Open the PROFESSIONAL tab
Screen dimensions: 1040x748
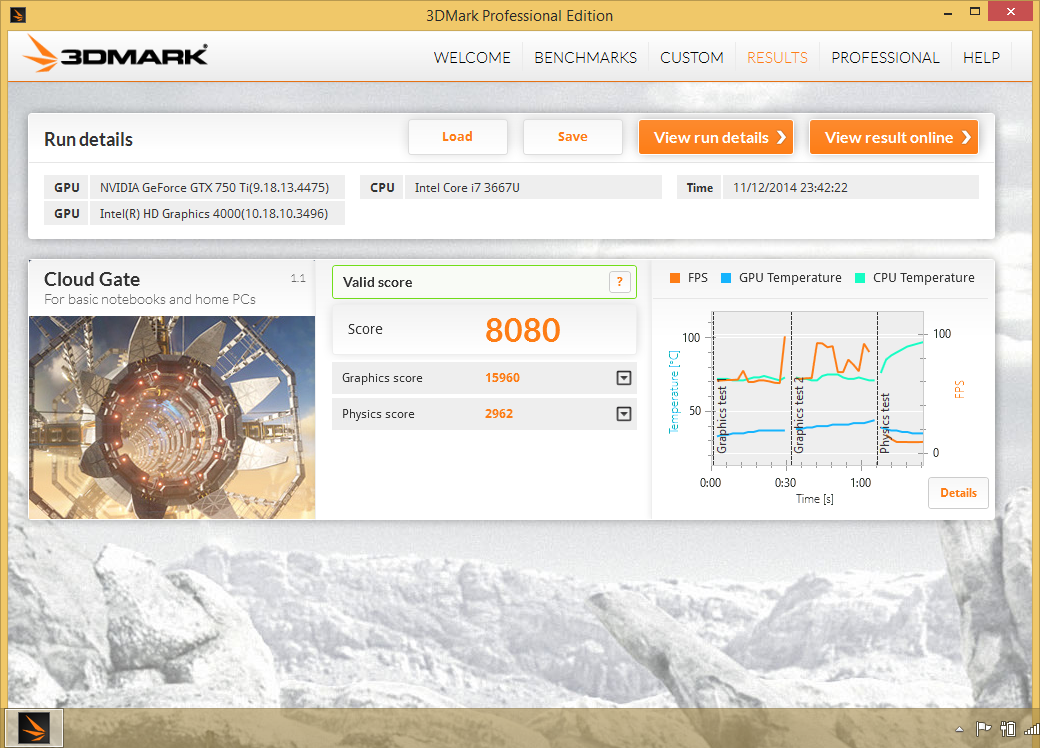885,58
